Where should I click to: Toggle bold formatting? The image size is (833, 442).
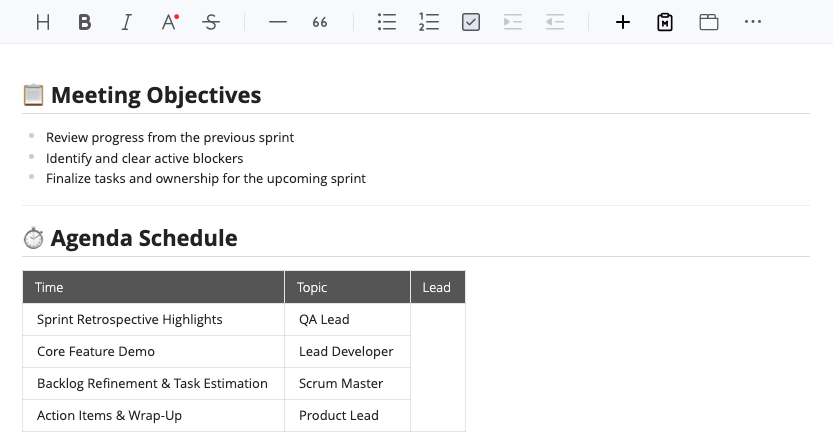coord(84,22)
